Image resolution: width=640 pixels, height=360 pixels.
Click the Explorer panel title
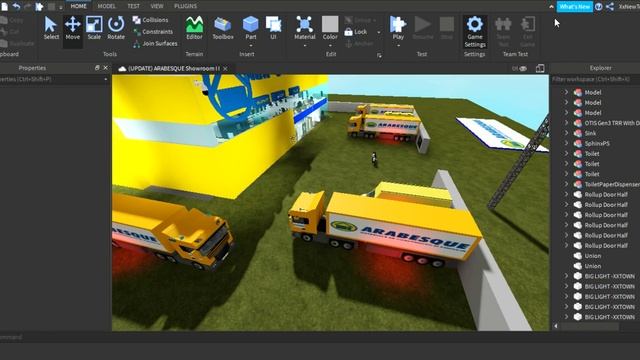point(600,68)
